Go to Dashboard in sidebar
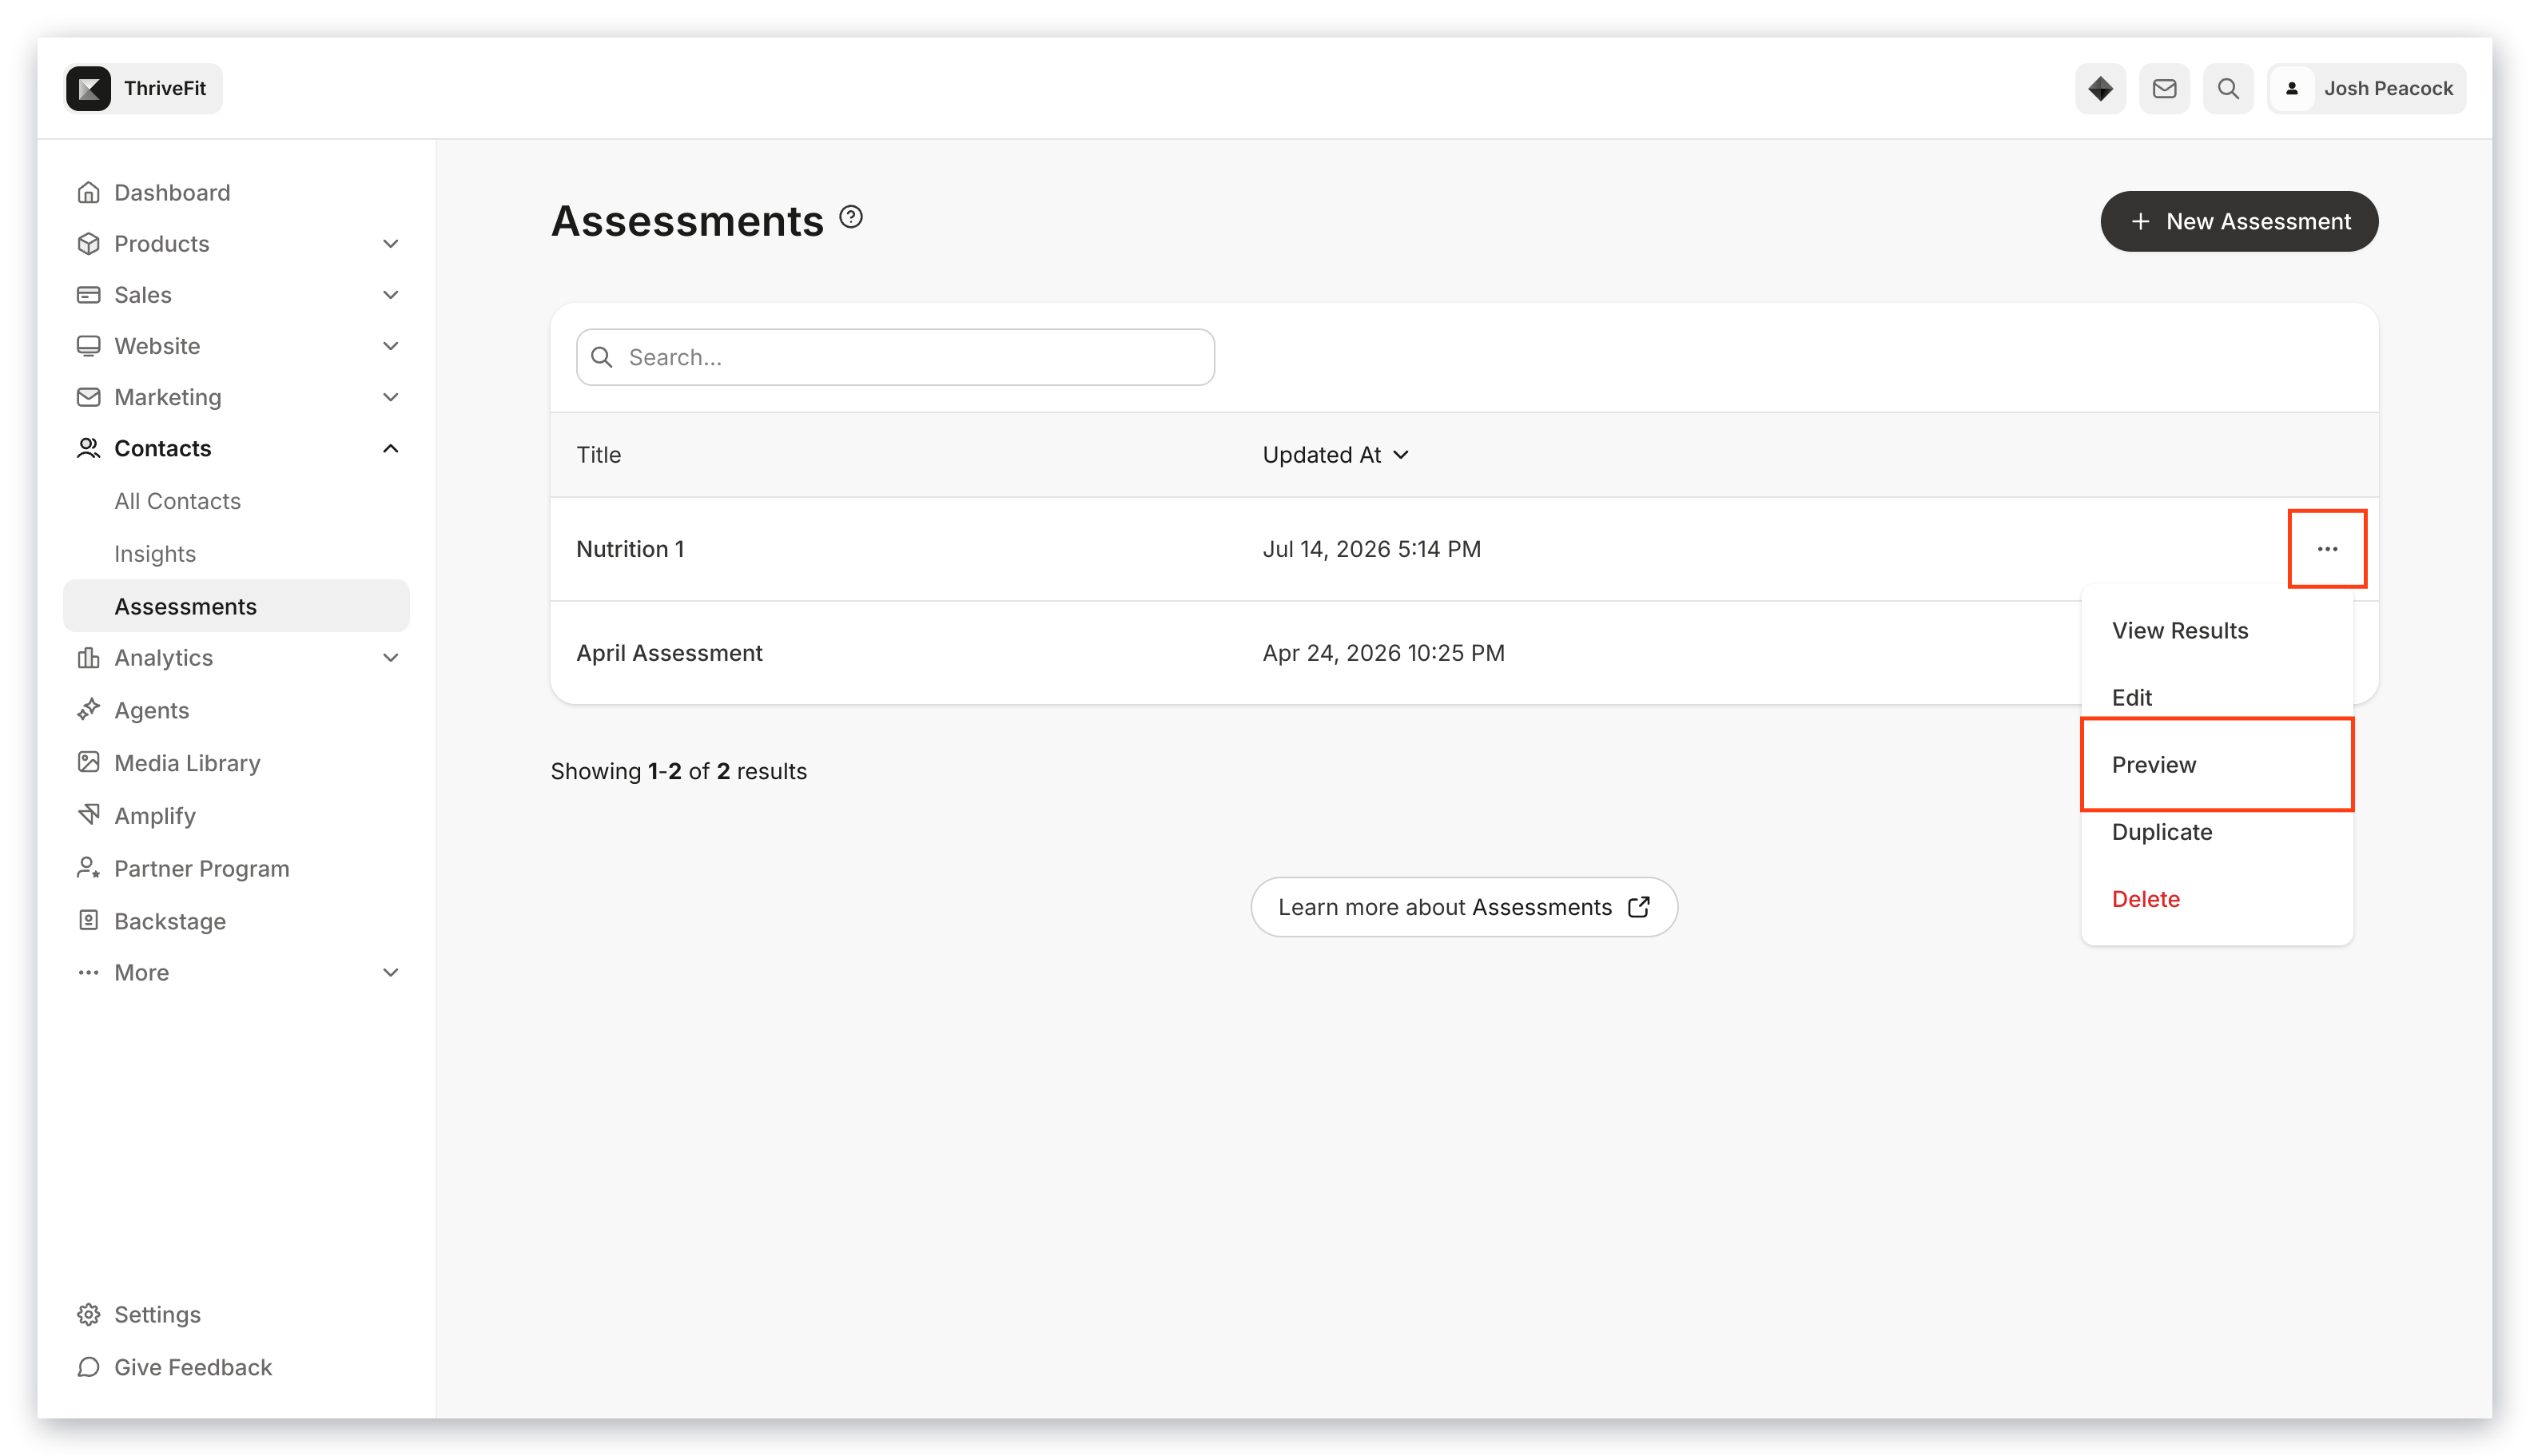The width and height of the screenshot is (2530, 1456). pyautogui.click(x=236, y=192)
